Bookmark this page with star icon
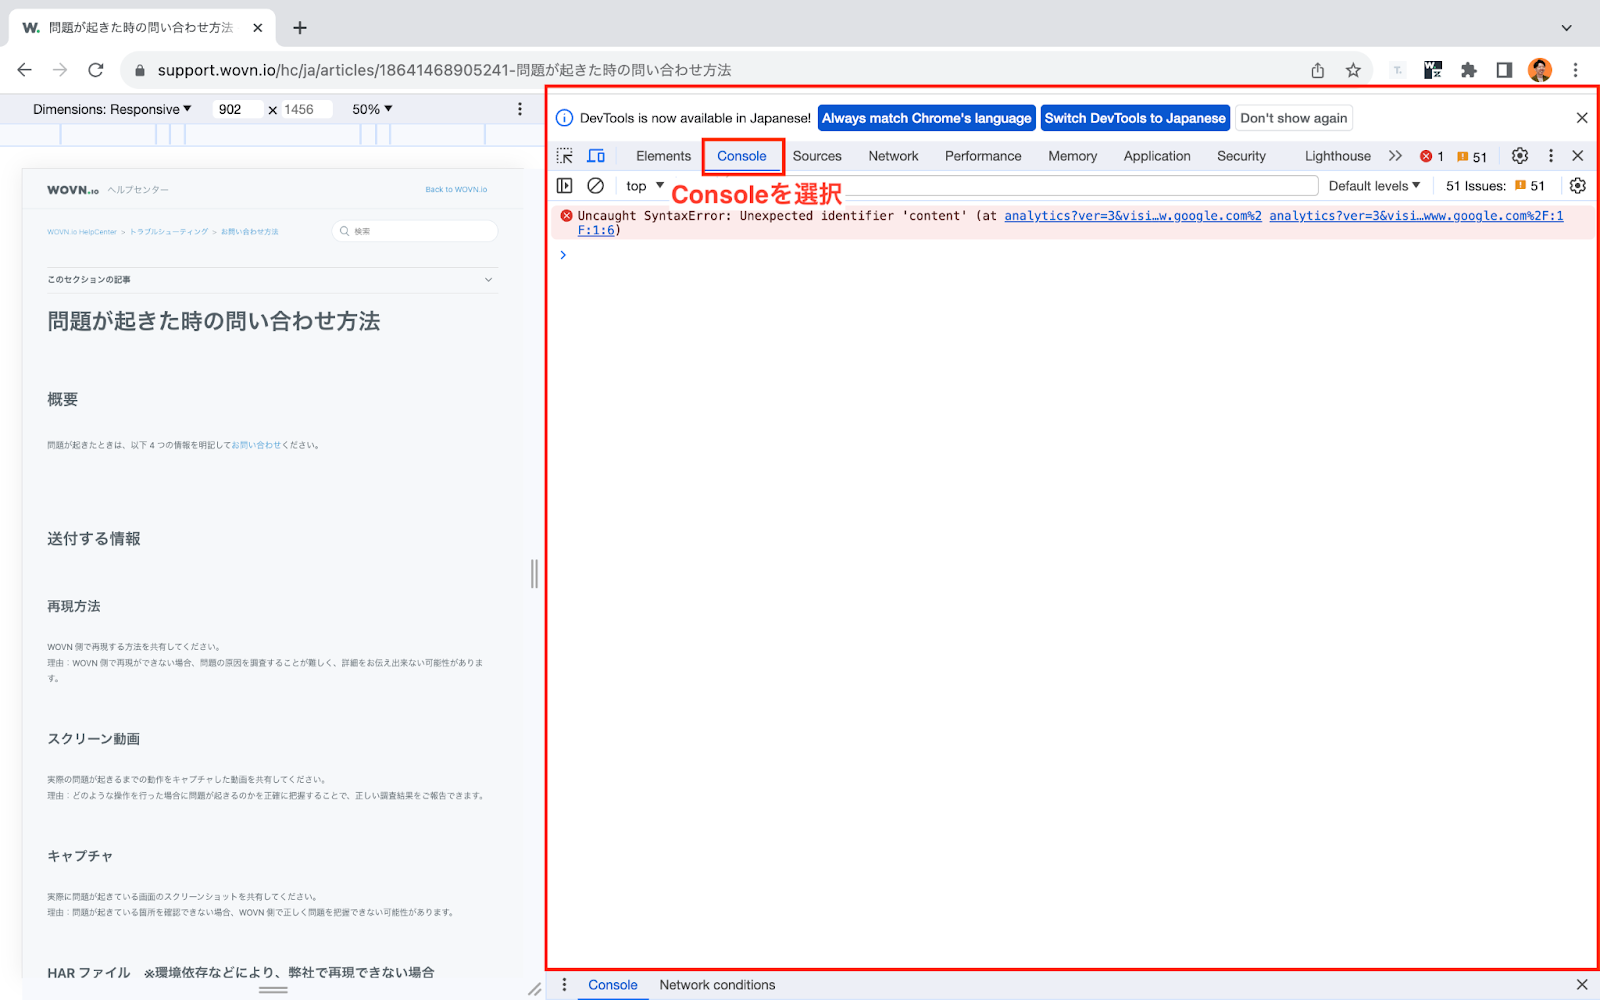The height and width of the screenshot is (1000, 1600). (x=1353, y=70)
